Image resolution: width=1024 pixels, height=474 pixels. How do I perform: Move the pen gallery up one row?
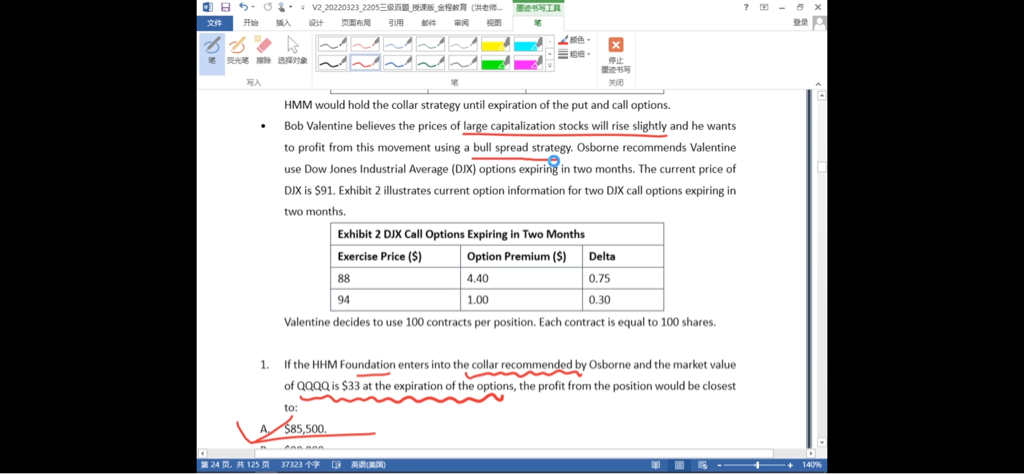click(550, 40)
